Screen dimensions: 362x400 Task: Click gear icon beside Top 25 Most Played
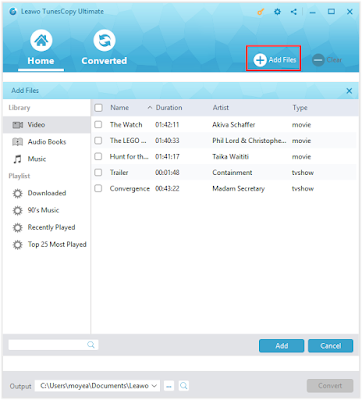[x=17, y=245]
